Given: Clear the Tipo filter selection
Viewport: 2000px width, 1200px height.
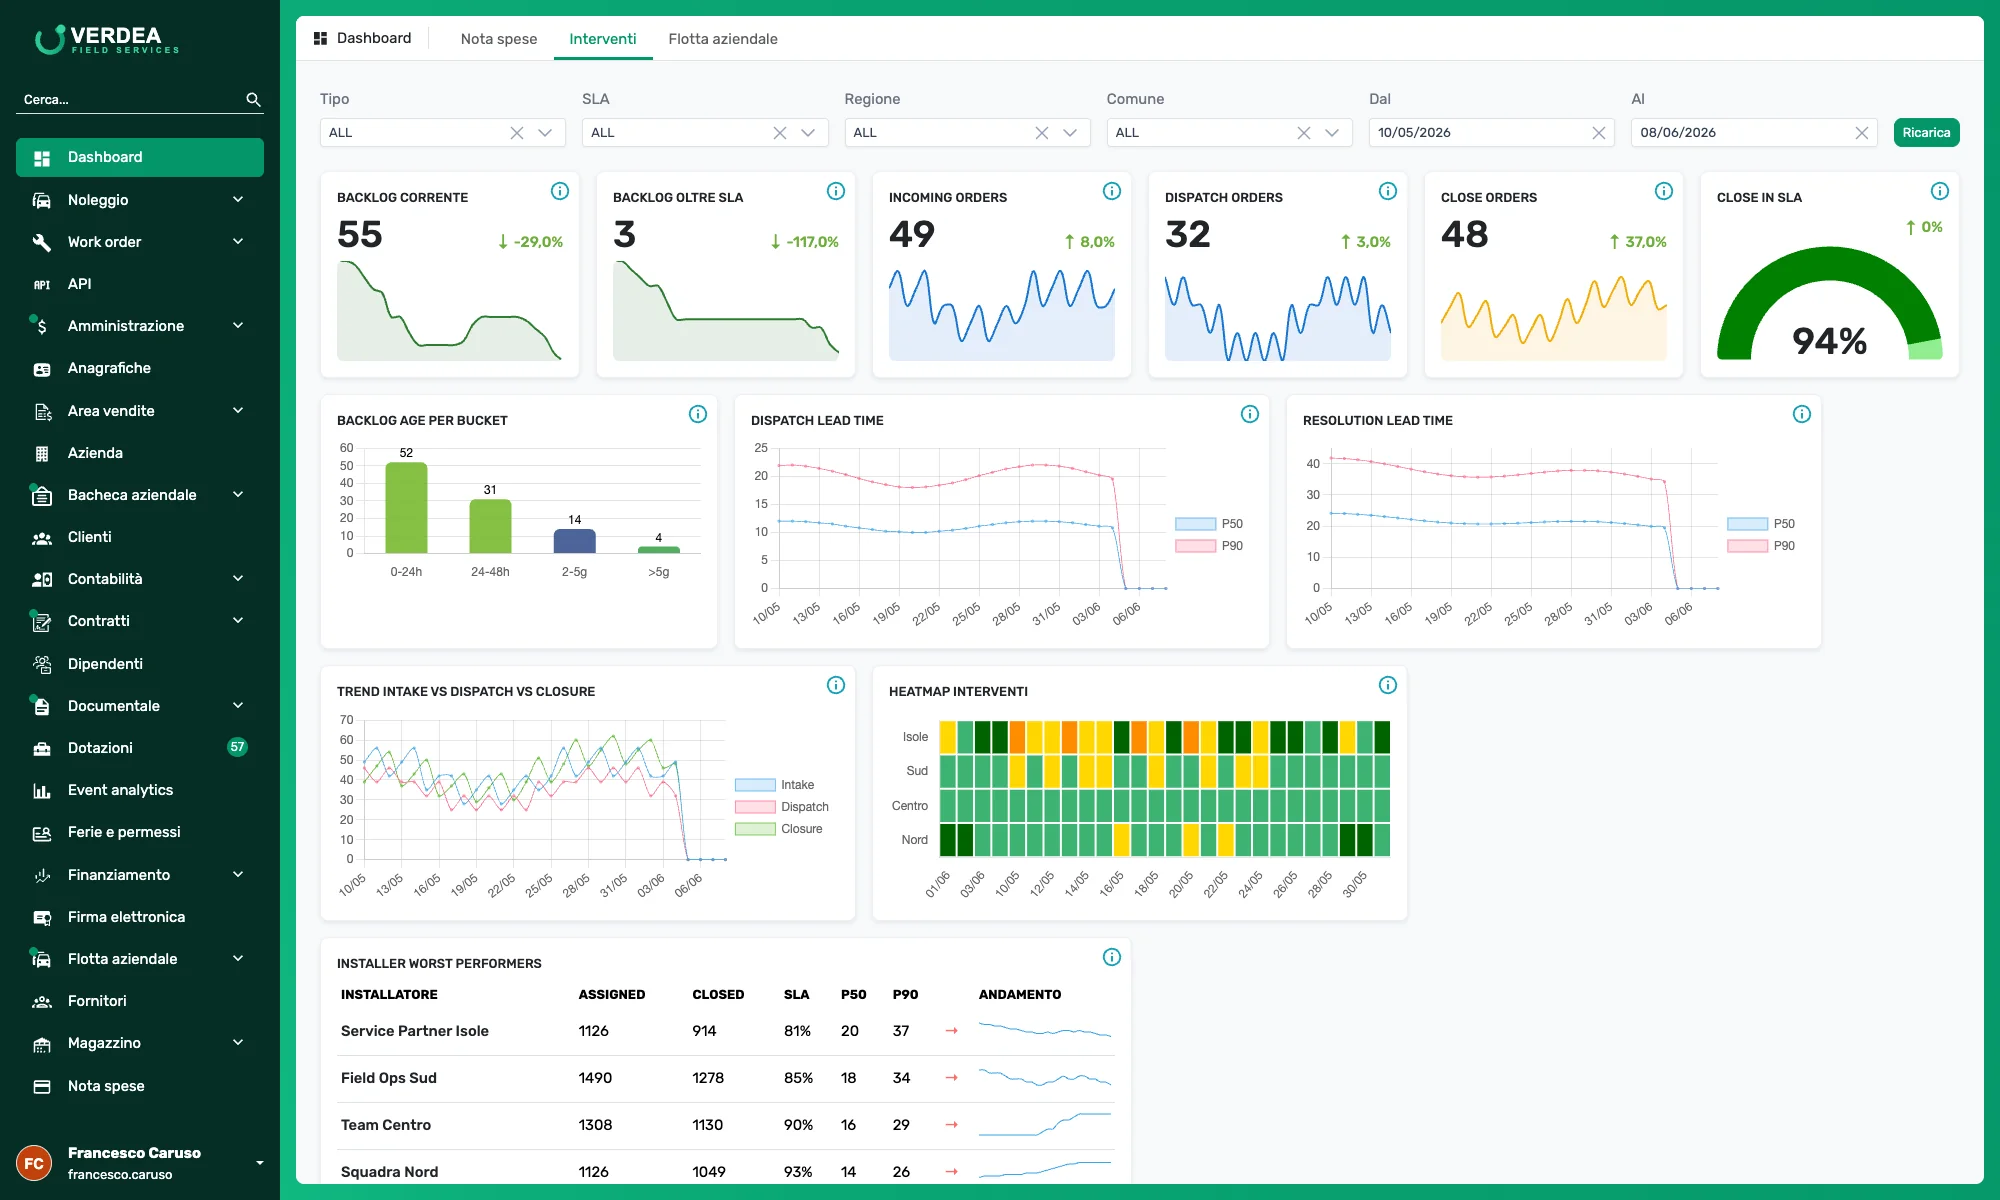Looking at the screenshot, I should tap(517, 133).
